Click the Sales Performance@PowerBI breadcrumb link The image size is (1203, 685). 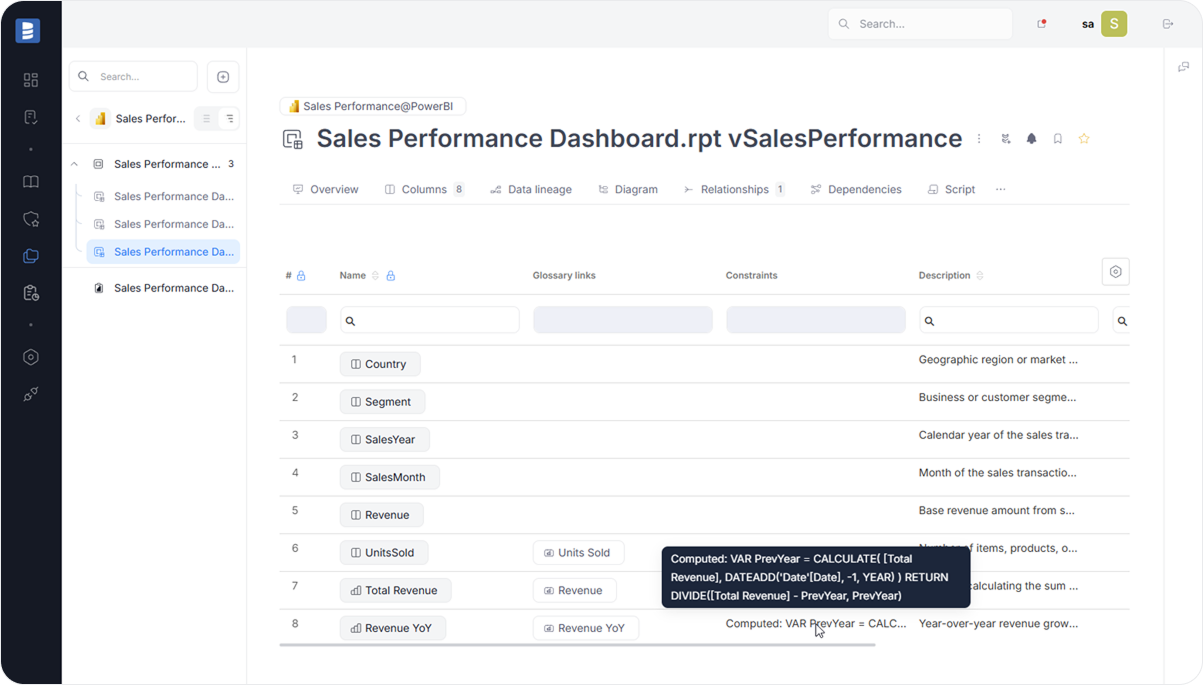tap(373, 105)
